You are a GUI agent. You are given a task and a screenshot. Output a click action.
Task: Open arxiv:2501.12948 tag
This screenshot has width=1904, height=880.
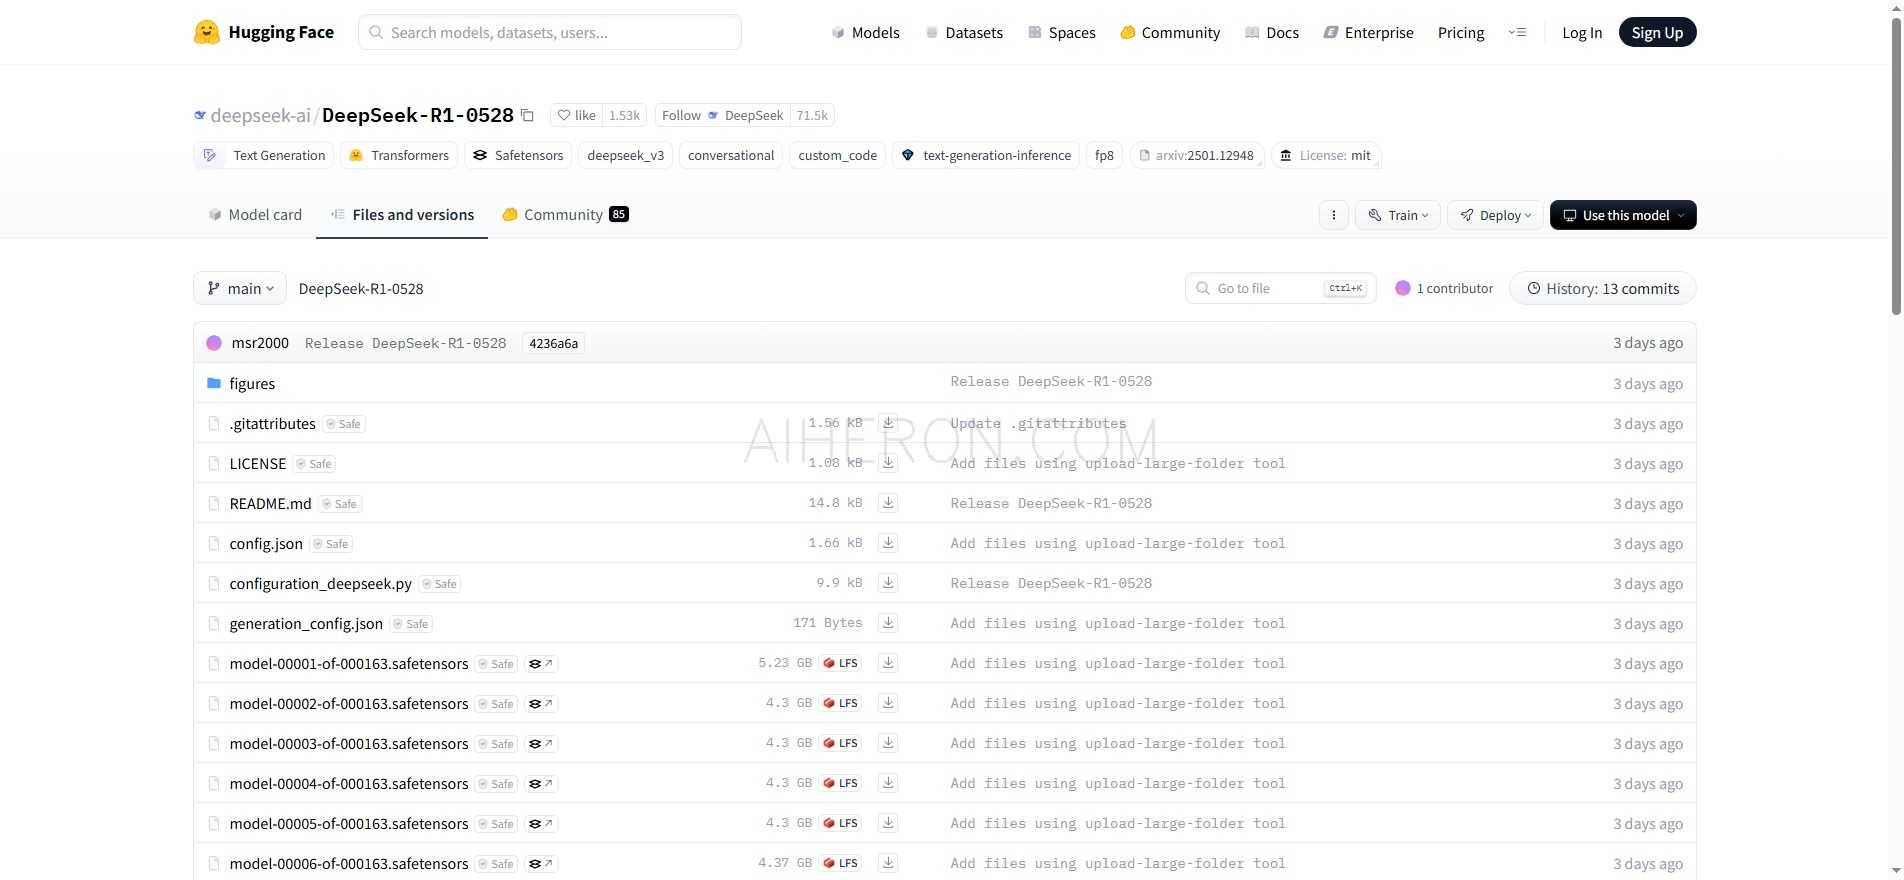1197,155
